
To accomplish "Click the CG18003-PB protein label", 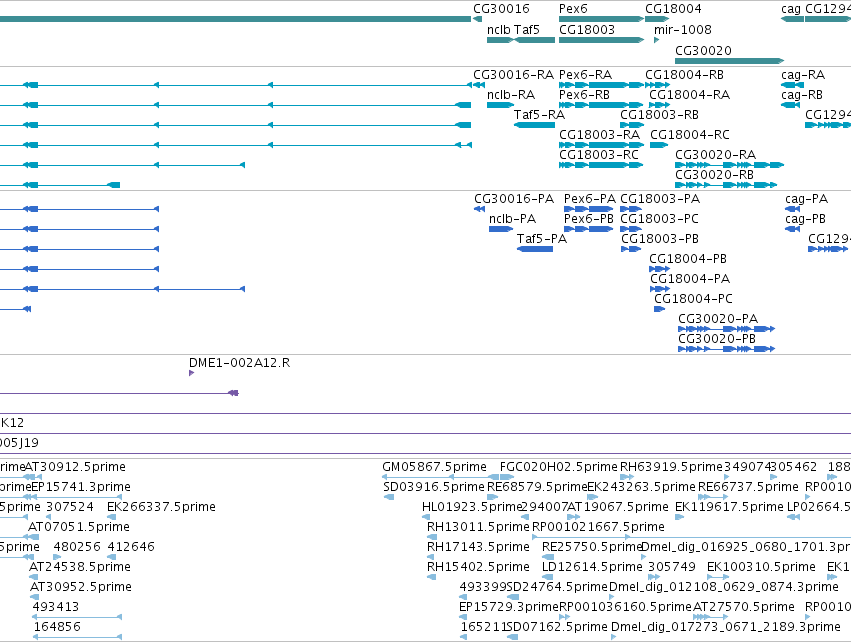I will point(660,239).
